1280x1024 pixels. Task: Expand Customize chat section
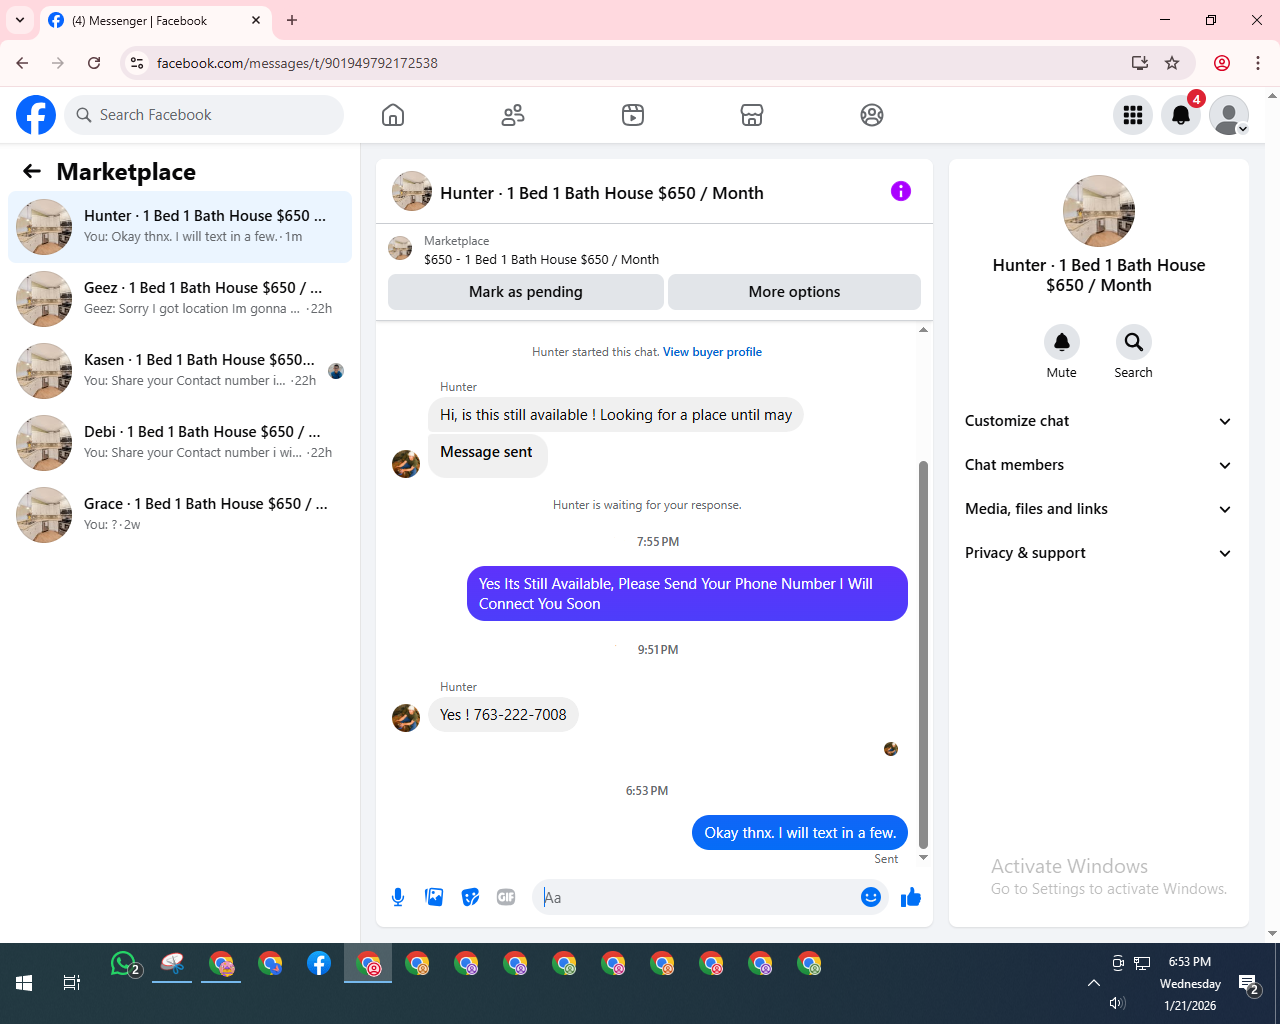1098,421
